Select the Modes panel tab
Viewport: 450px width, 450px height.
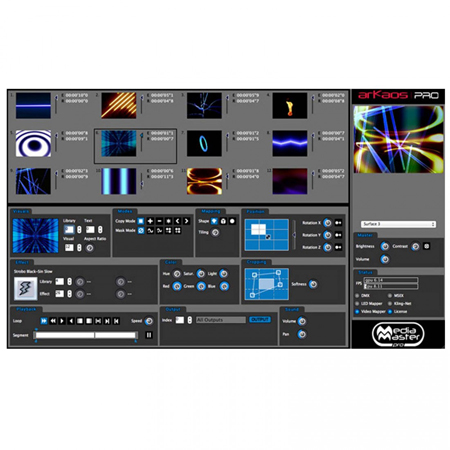(x=125, y=211)
